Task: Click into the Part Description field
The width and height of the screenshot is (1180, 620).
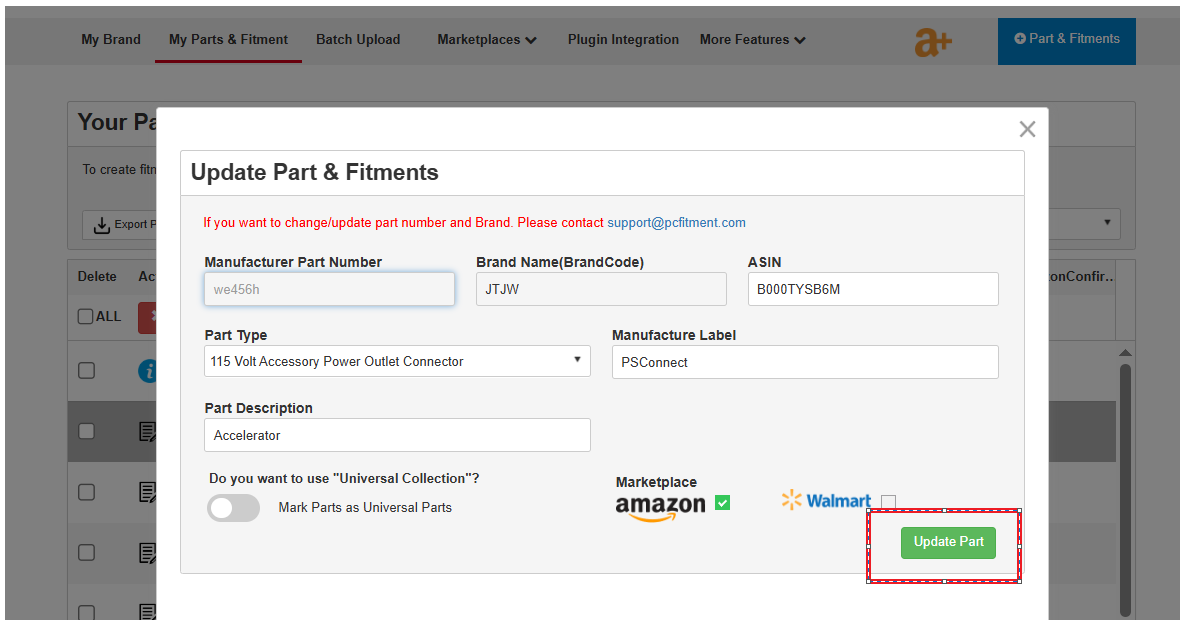Action: [397, 435]
